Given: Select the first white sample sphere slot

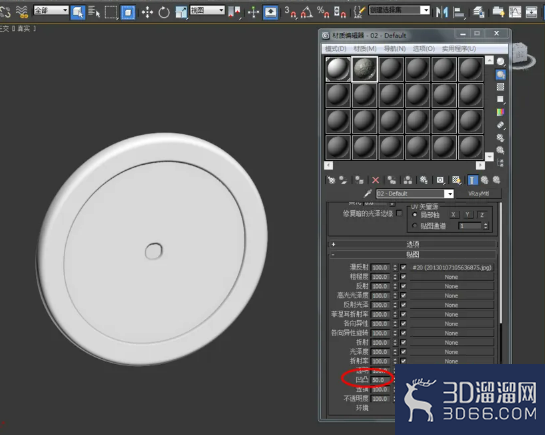Looking at the screenshot, I should [x=337, y=69].
